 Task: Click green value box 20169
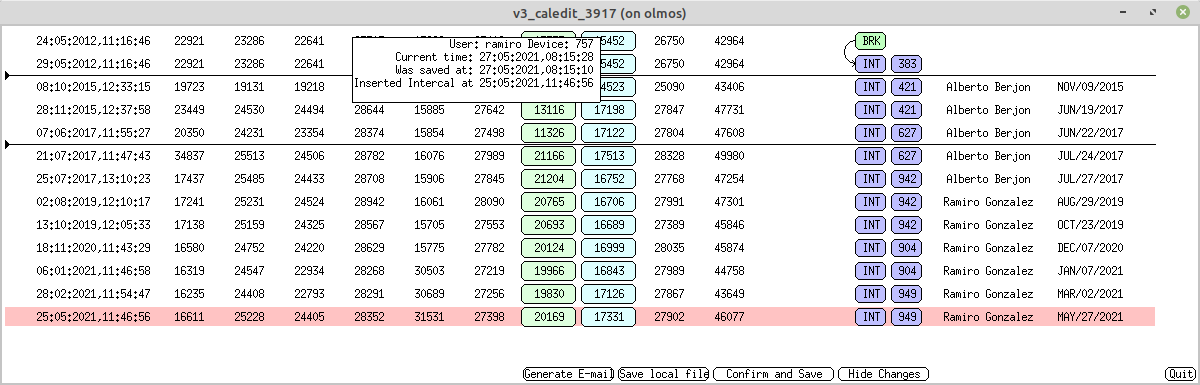coord(549,316)
